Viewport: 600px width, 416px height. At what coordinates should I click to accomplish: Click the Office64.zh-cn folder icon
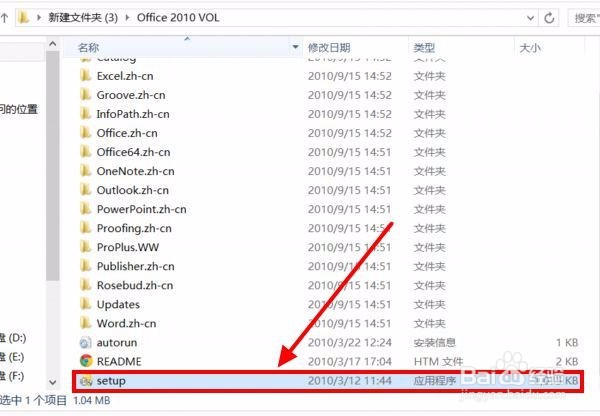coord(86,152)
